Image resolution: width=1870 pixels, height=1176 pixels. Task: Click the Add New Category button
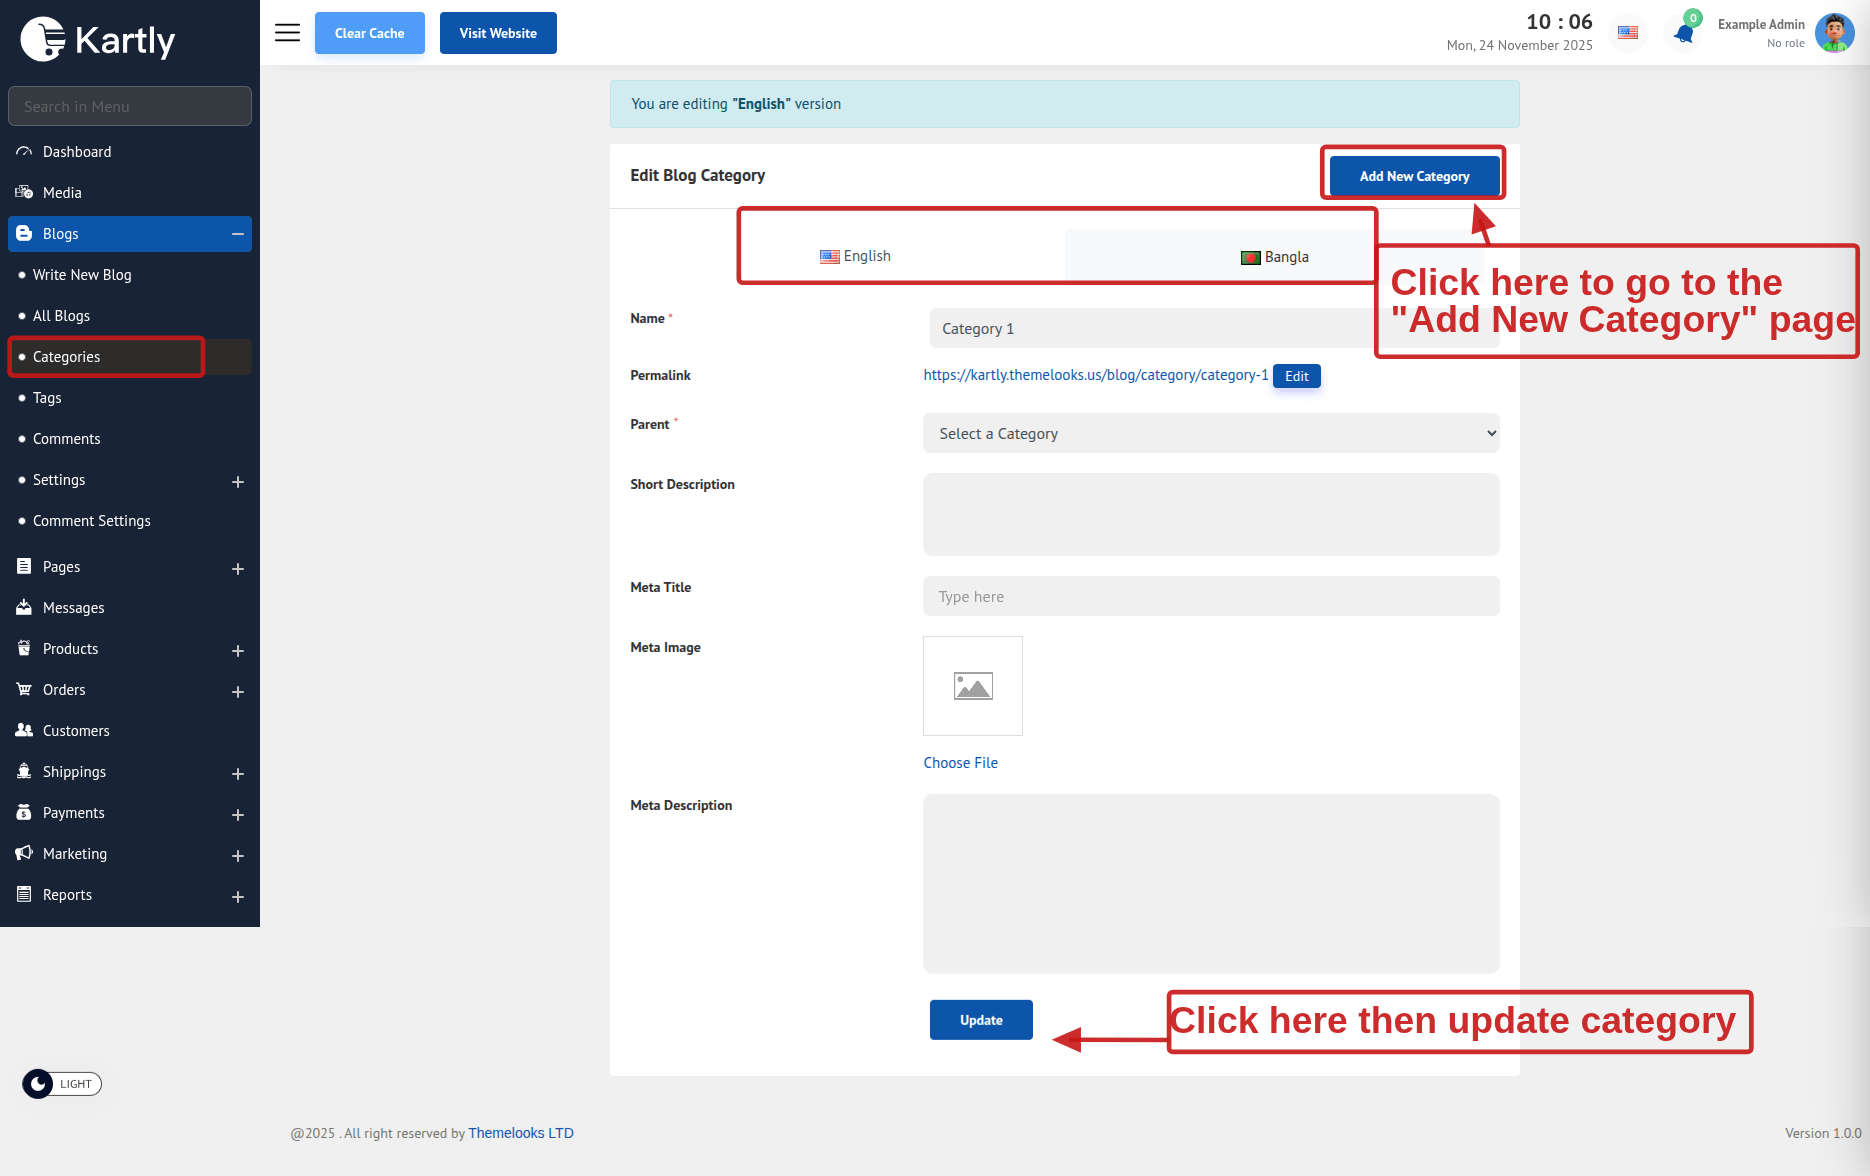[1414, 176]
